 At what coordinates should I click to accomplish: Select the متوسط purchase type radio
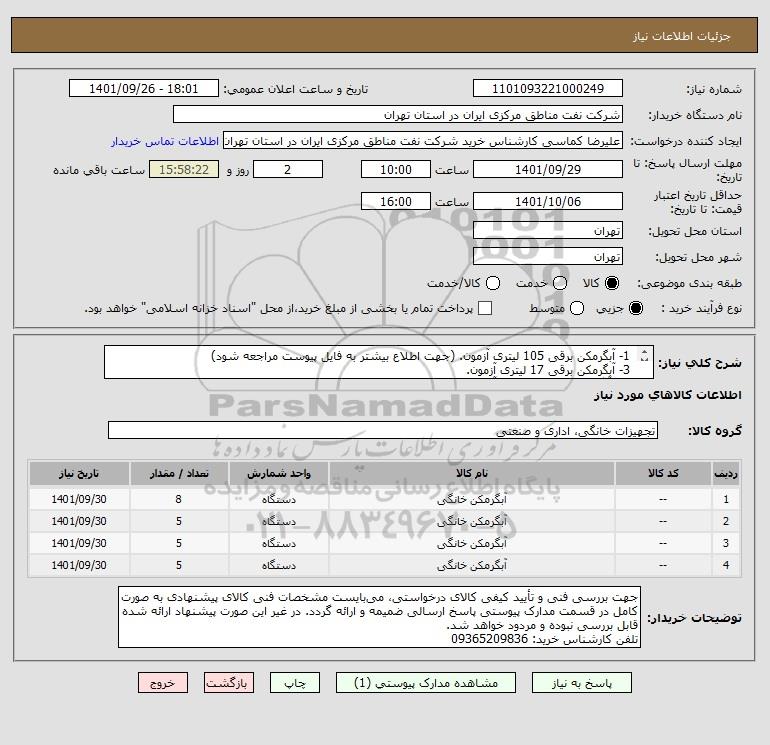pos(577,308)
